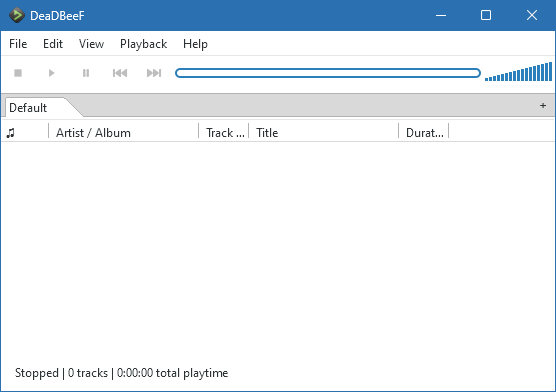556x392 pixels.
Task: Sort by the playing note icon column
Action: coord(25,133)
